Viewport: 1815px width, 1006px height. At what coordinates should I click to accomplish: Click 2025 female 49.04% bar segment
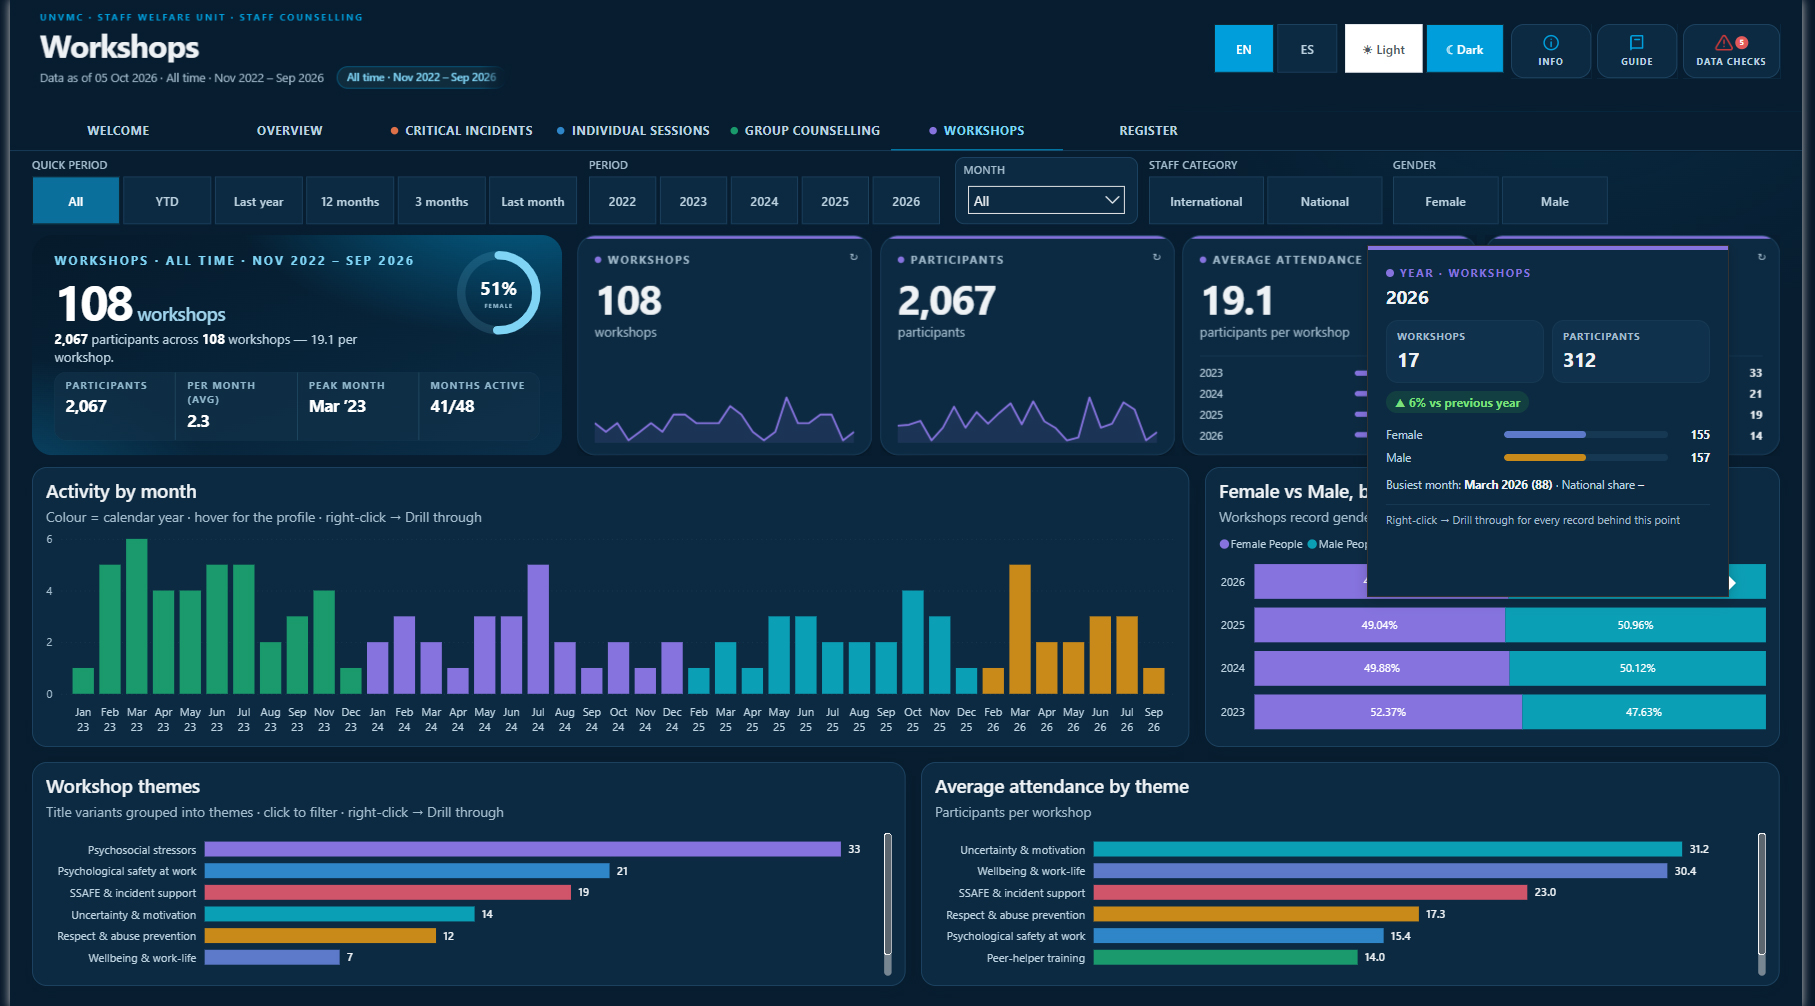pos(1379,625)
